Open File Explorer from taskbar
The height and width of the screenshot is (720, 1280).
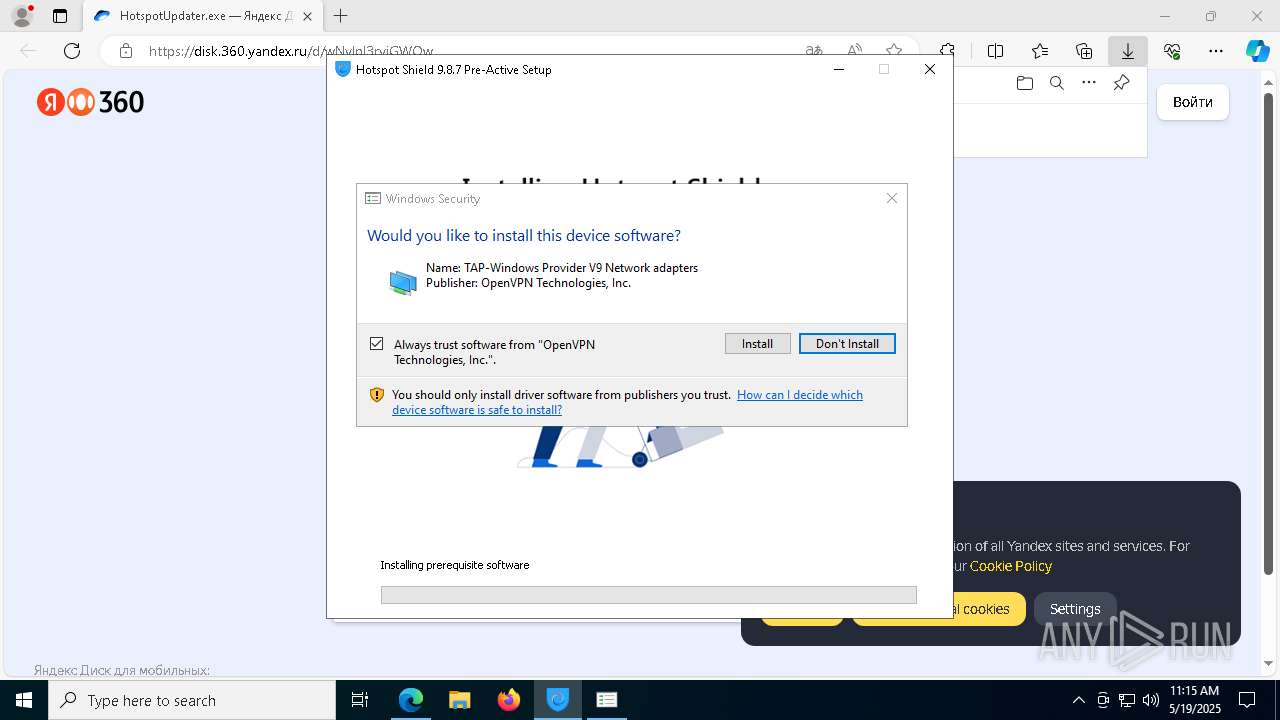[x=459, y=700]
